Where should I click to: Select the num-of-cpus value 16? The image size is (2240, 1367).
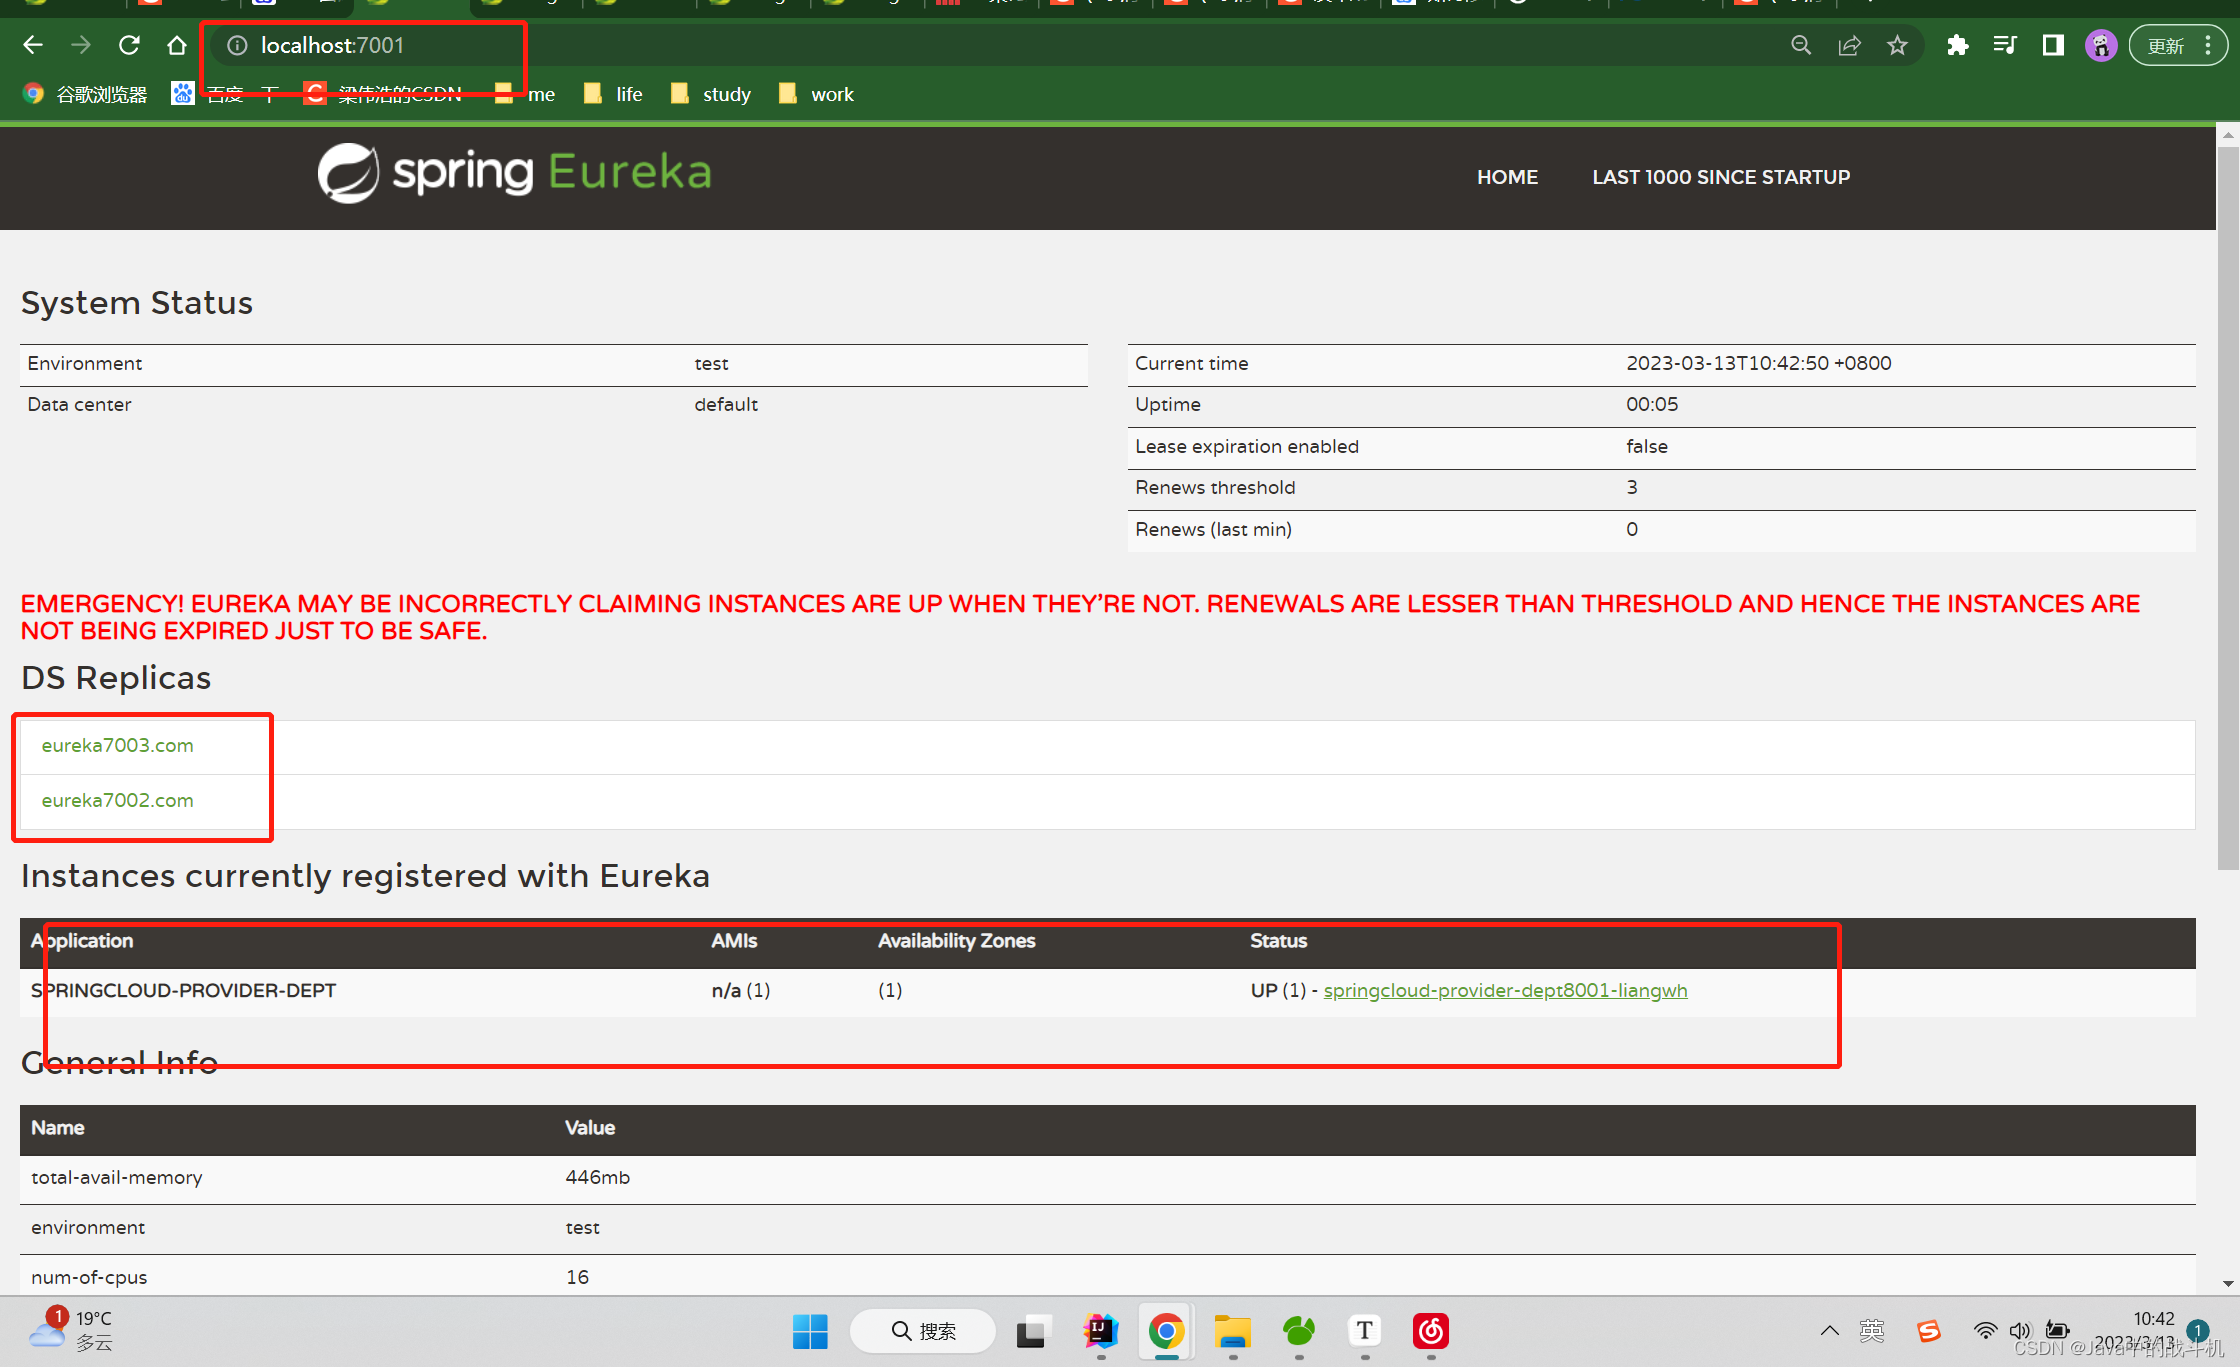point(577,1277)
